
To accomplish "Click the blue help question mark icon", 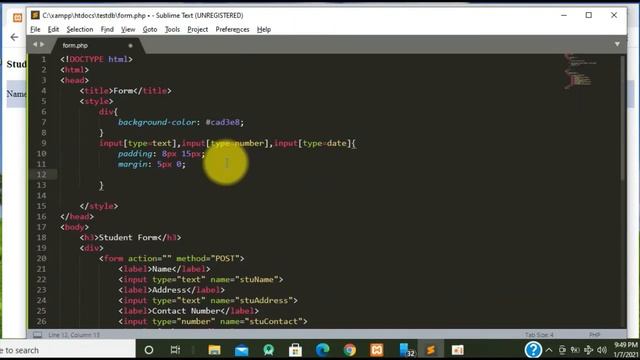I will coord(533,350).
